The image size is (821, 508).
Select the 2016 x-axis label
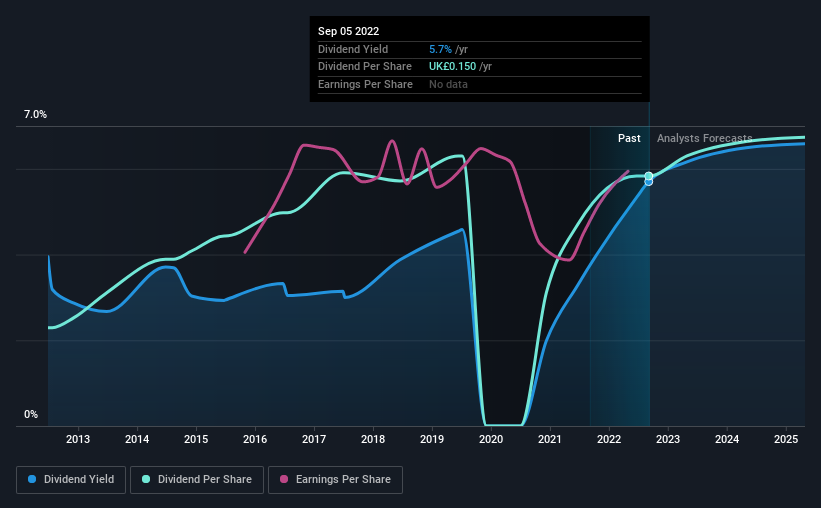[255, 439]
